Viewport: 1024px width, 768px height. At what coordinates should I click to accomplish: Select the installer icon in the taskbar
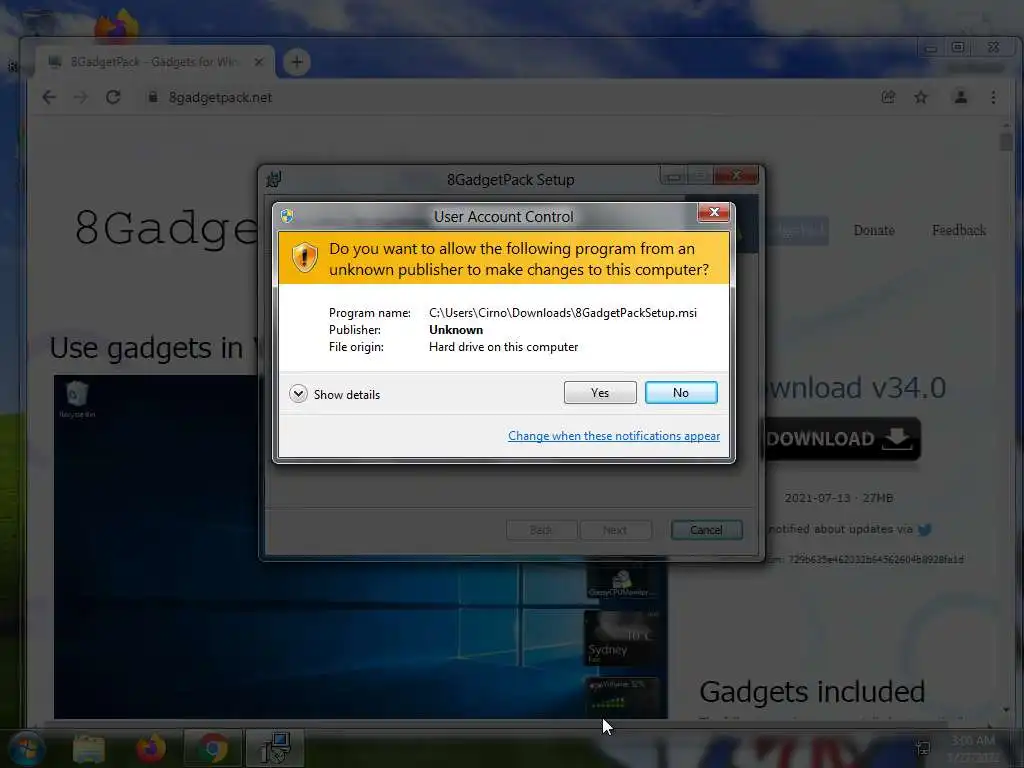pyautogui.click(x=275, y=748)
